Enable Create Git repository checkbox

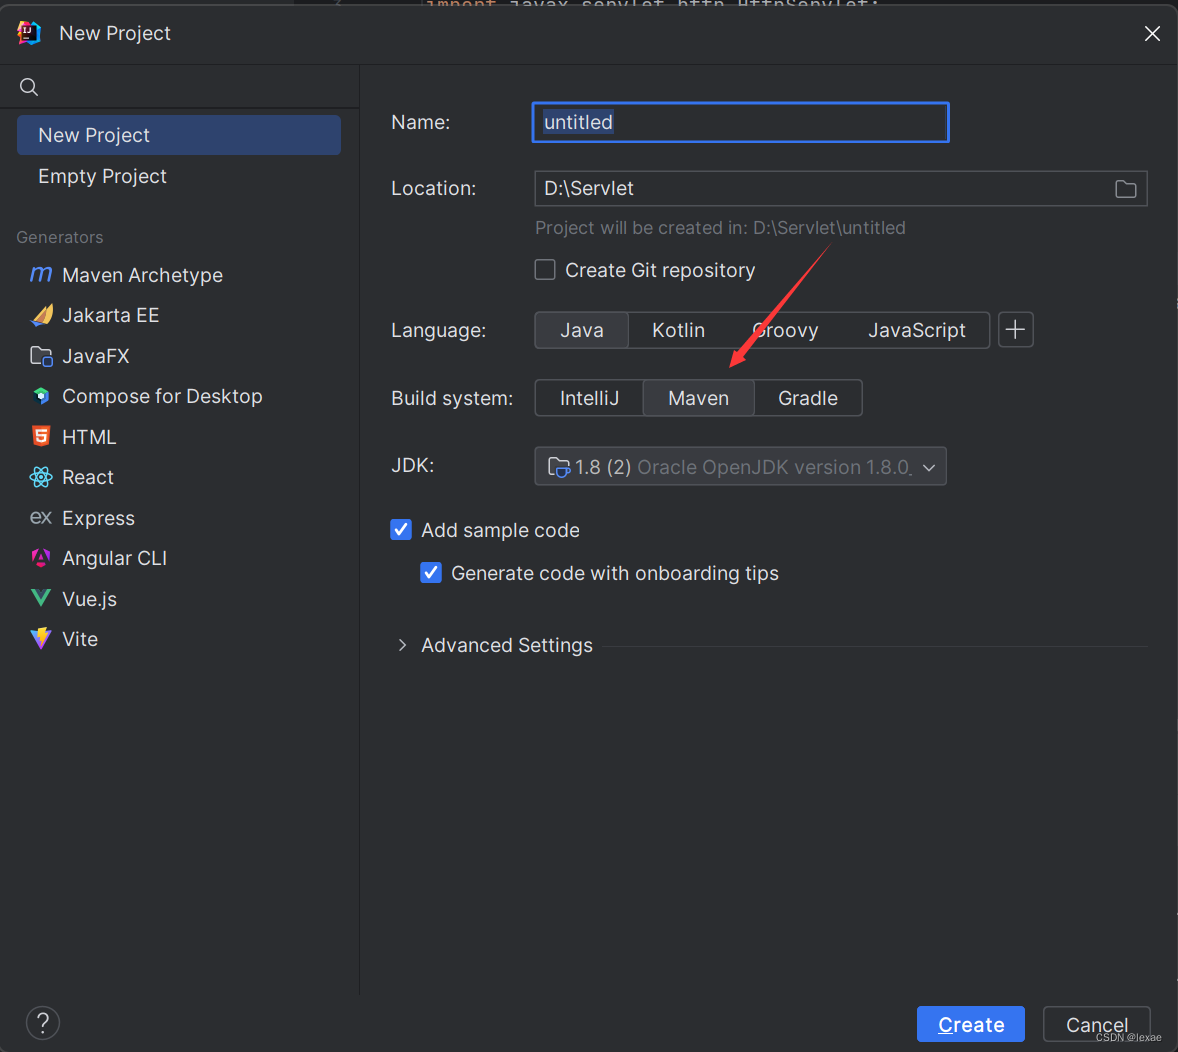click(x=545, y=270)
